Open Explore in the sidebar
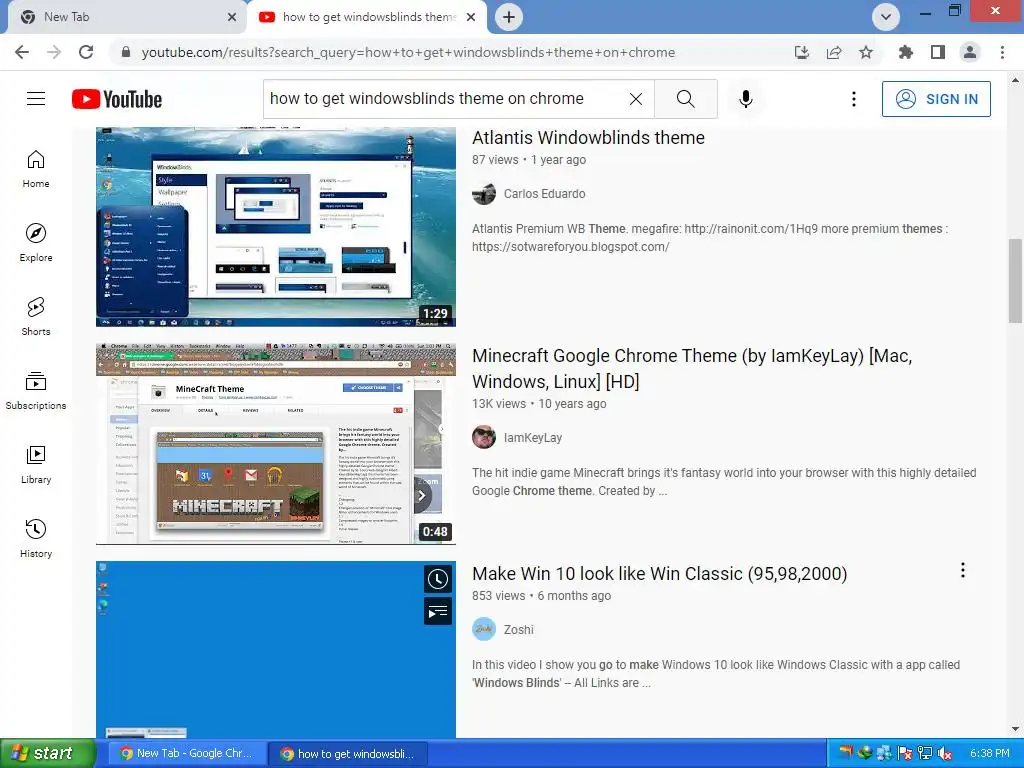 [36, 243]
